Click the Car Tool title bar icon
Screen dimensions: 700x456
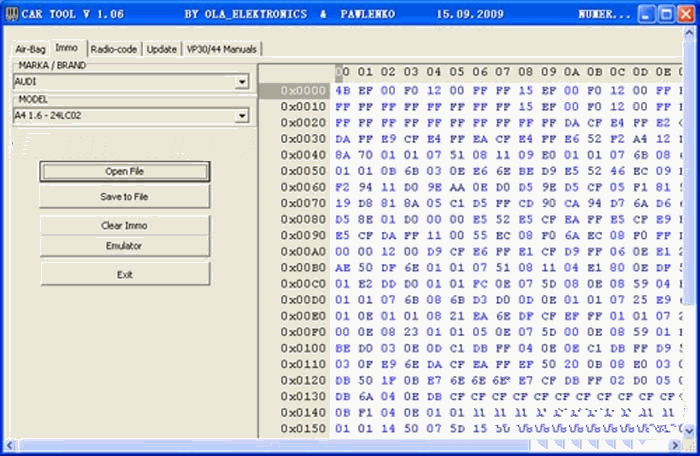pos(12,14)
